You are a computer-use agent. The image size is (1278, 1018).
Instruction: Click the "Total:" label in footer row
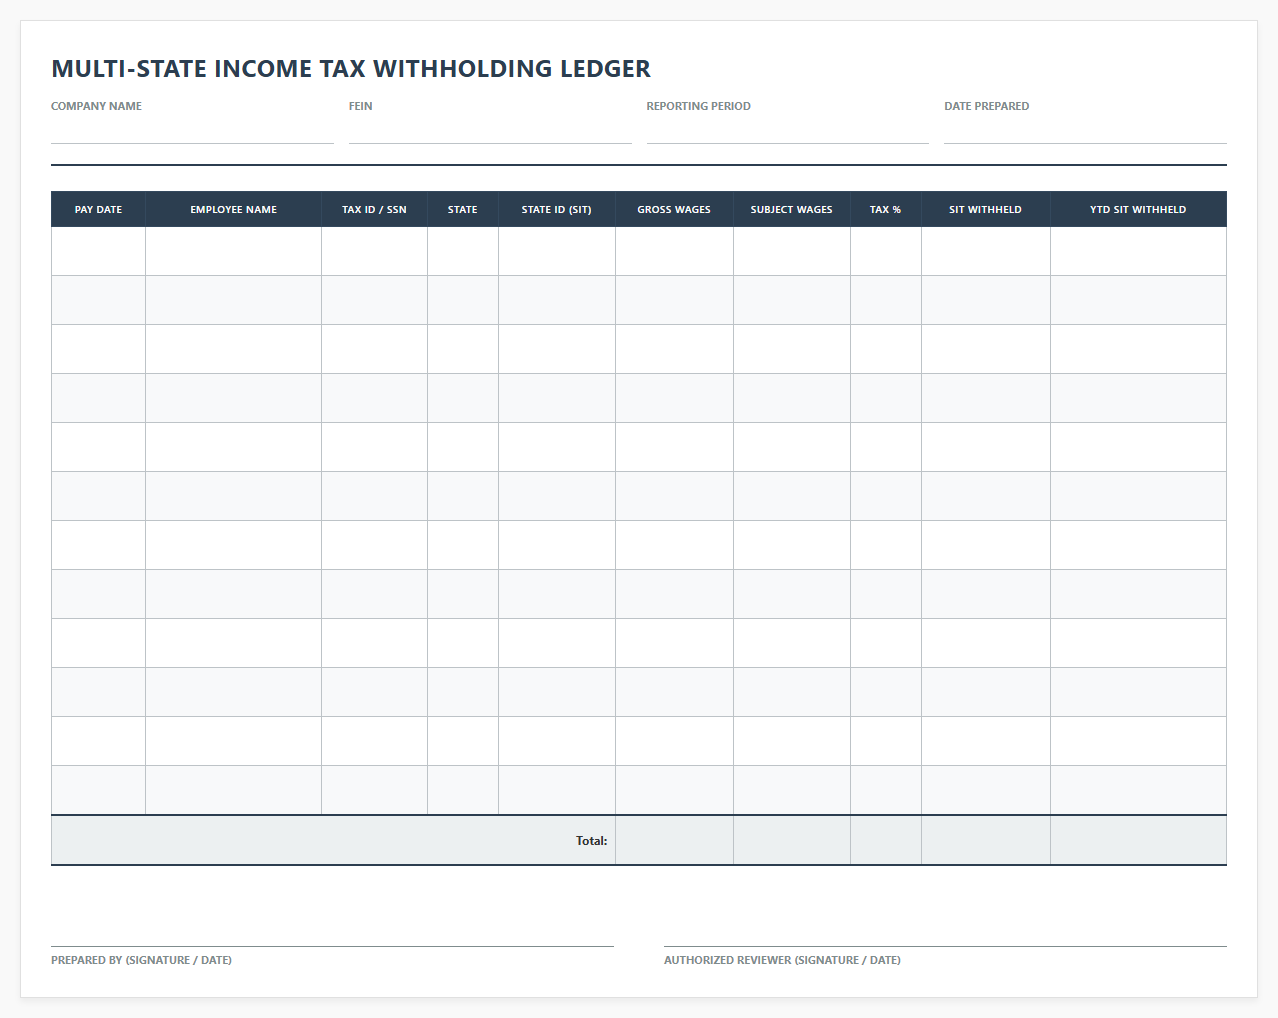click(592, 841)
